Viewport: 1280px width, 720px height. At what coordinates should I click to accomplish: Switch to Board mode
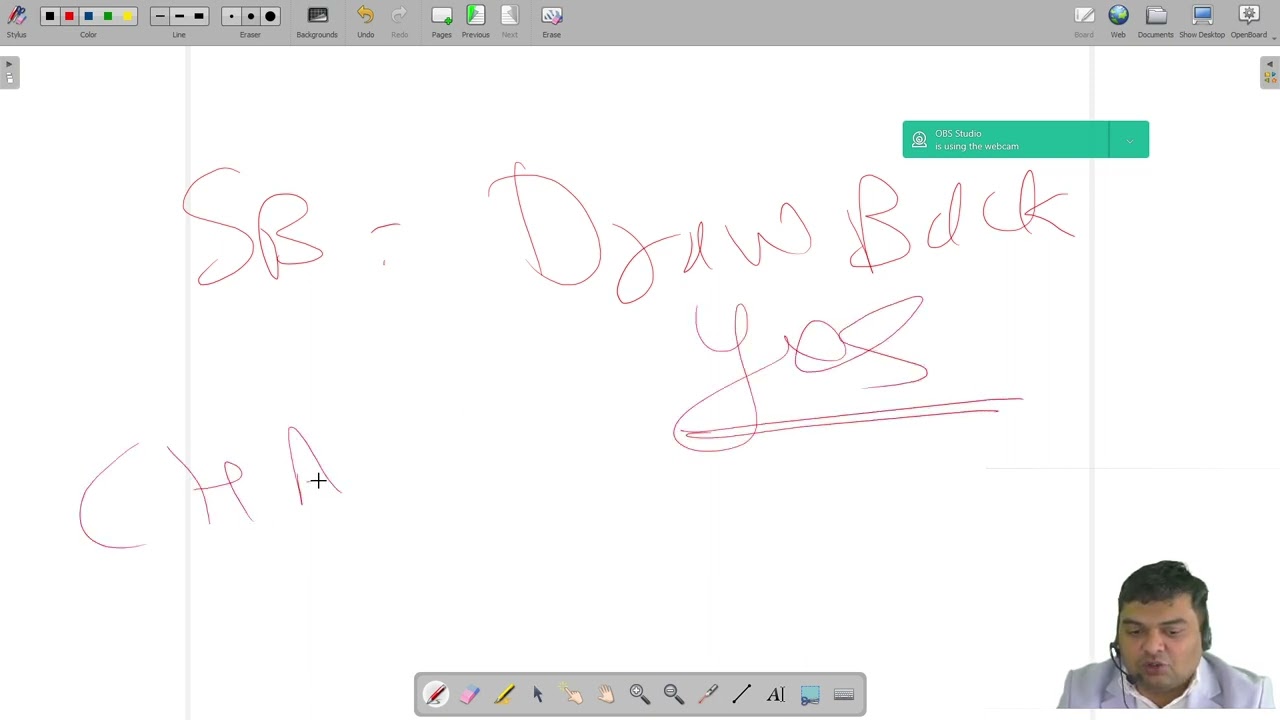(x=1084, y=21)
